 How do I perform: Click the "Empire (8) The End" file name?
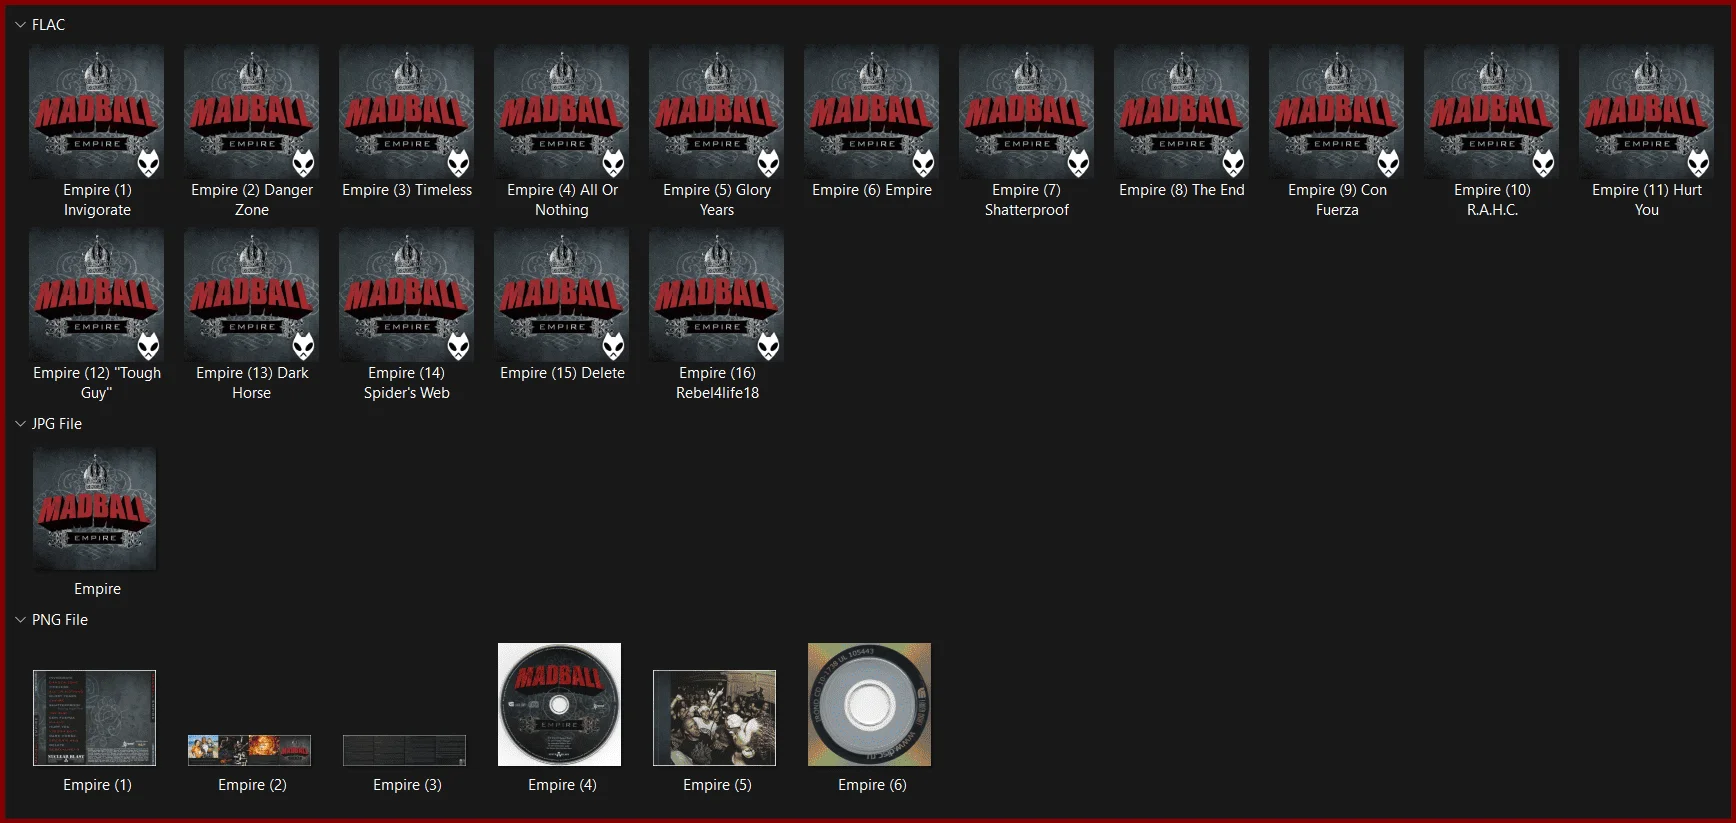[x=1182, y=190]
